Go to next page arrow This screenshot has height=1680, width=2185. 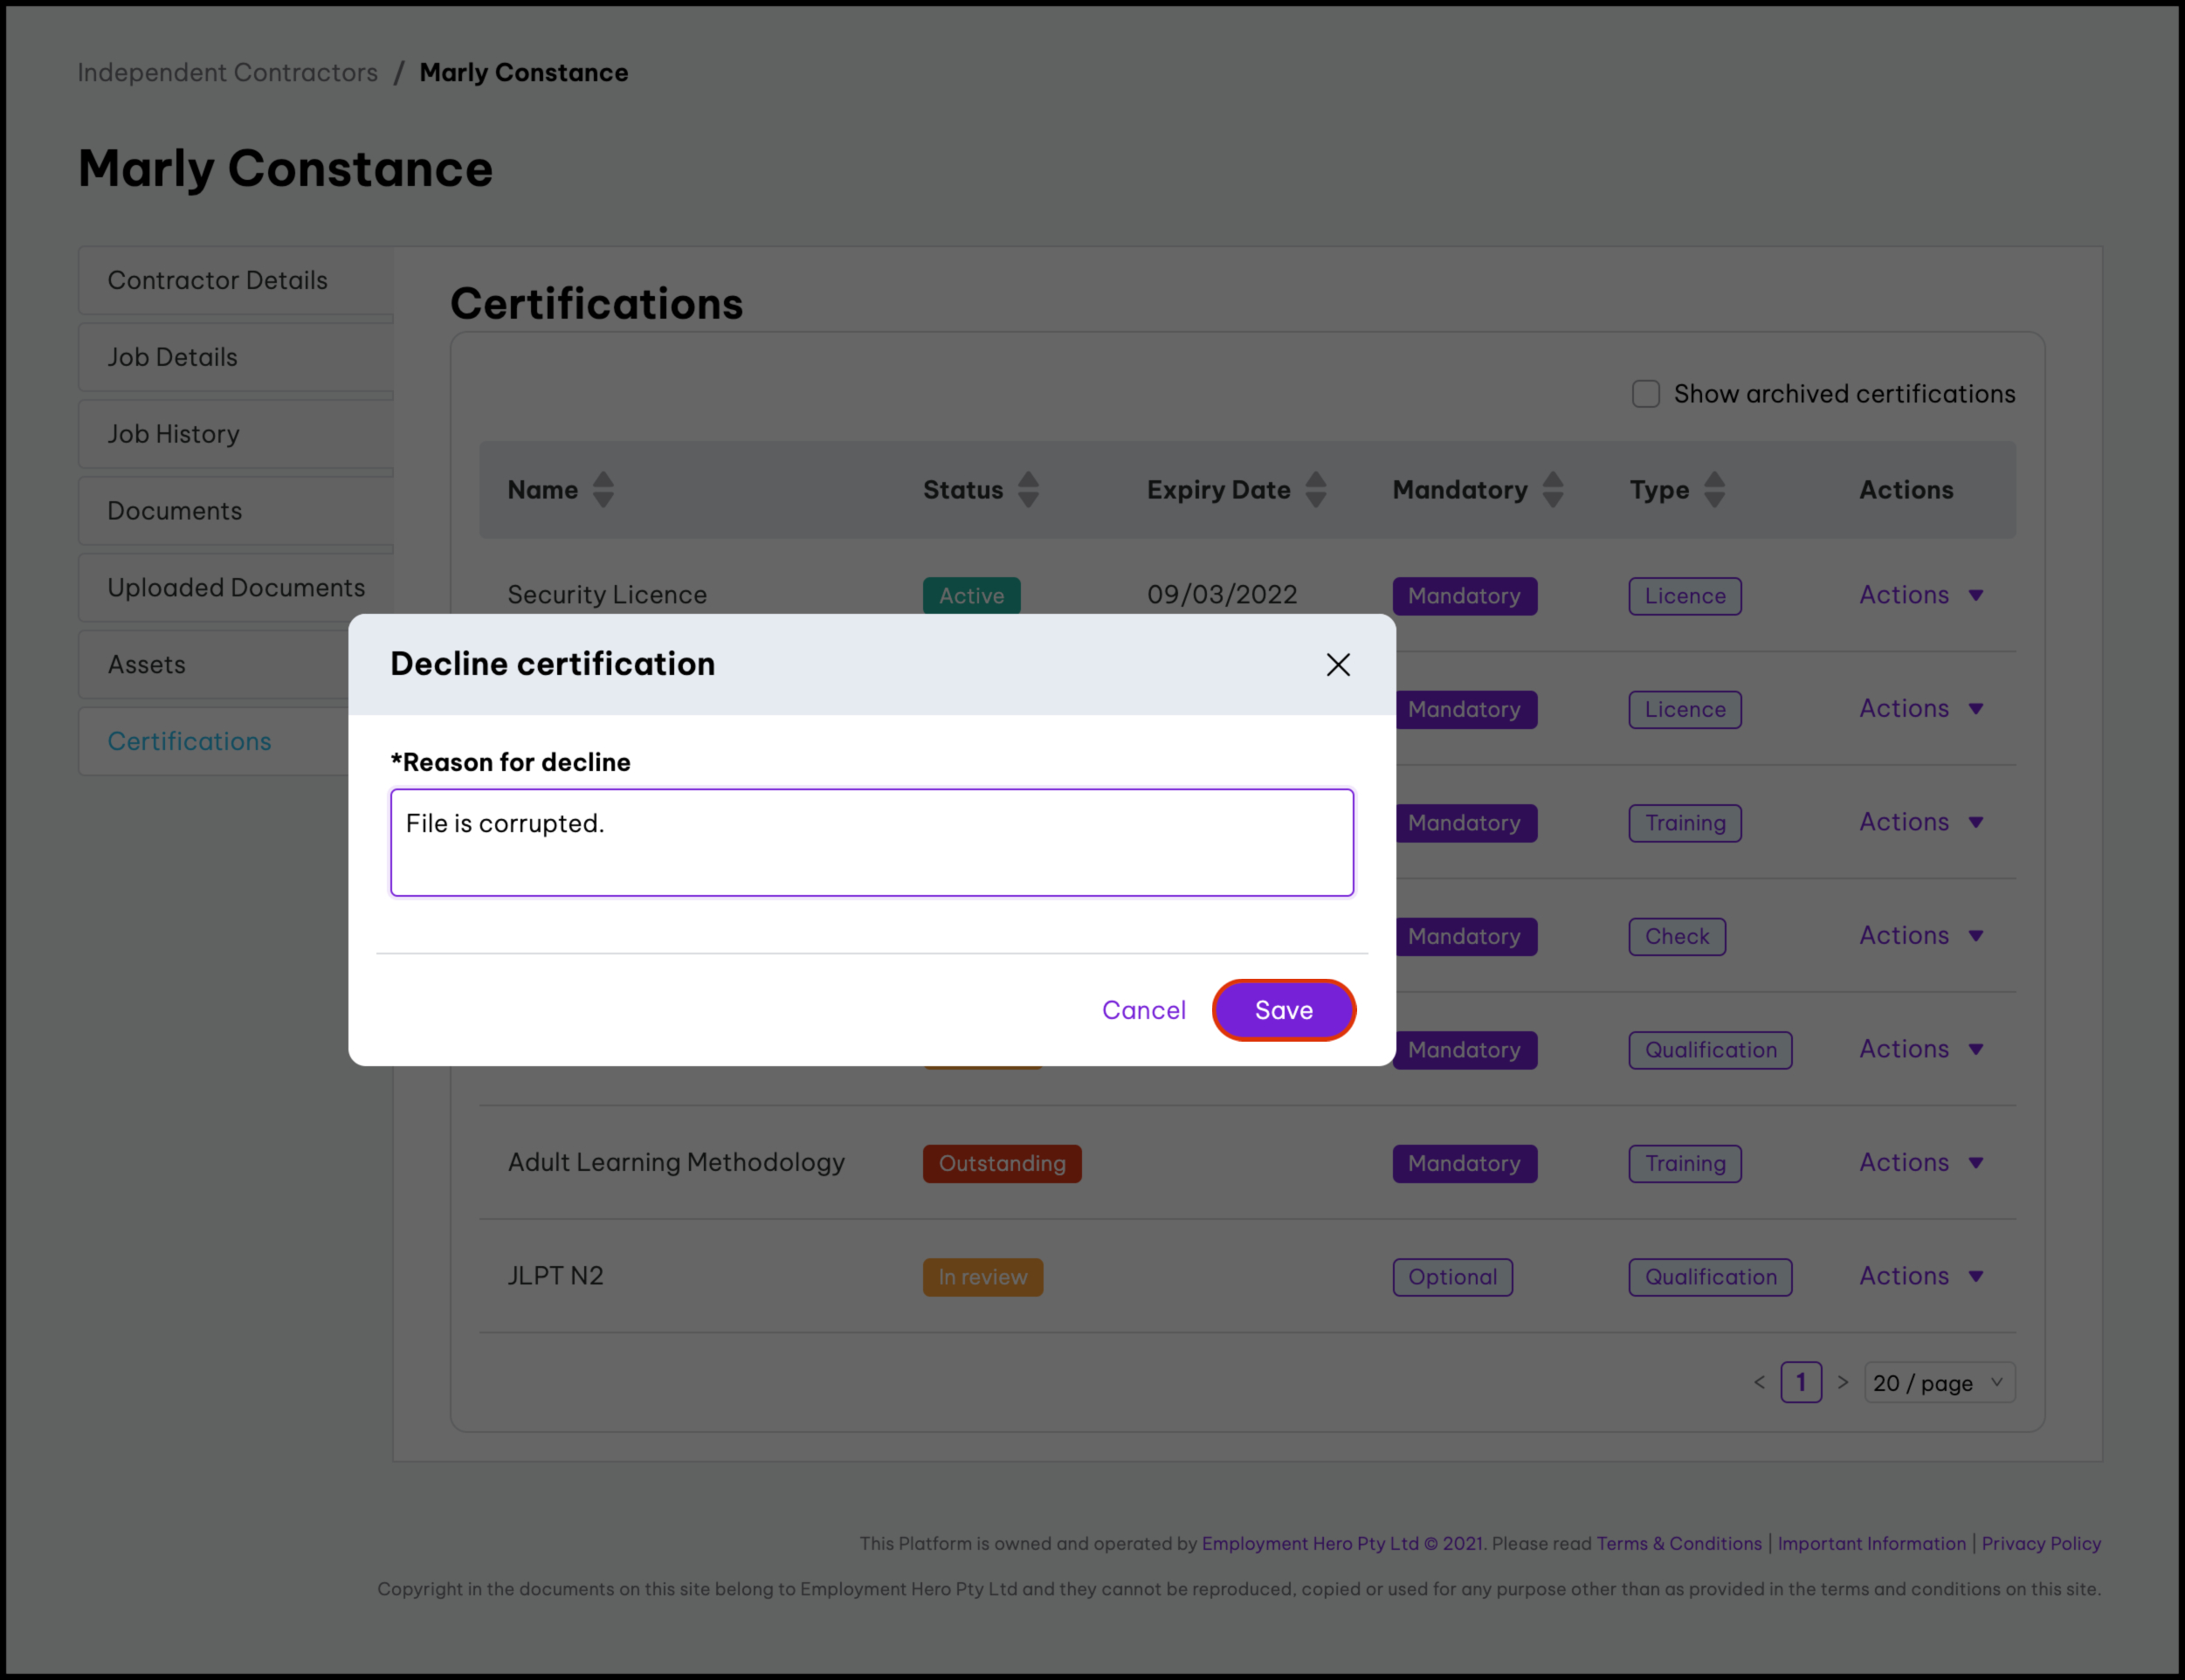click(1842, 1383)
